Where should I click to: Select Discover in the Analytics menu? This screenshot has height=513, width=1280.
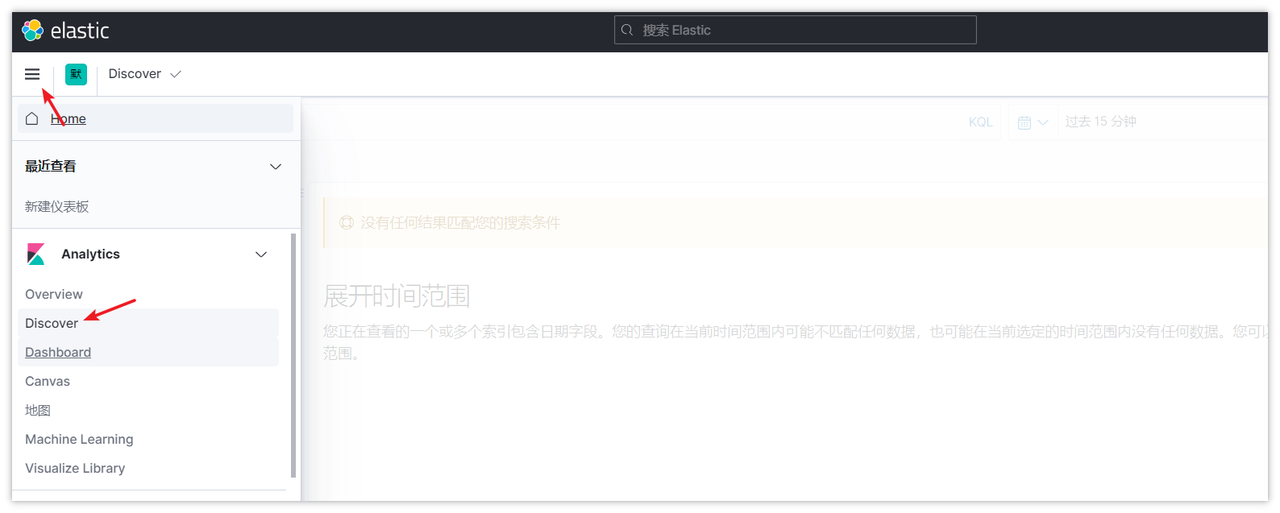tap(52, 323)
